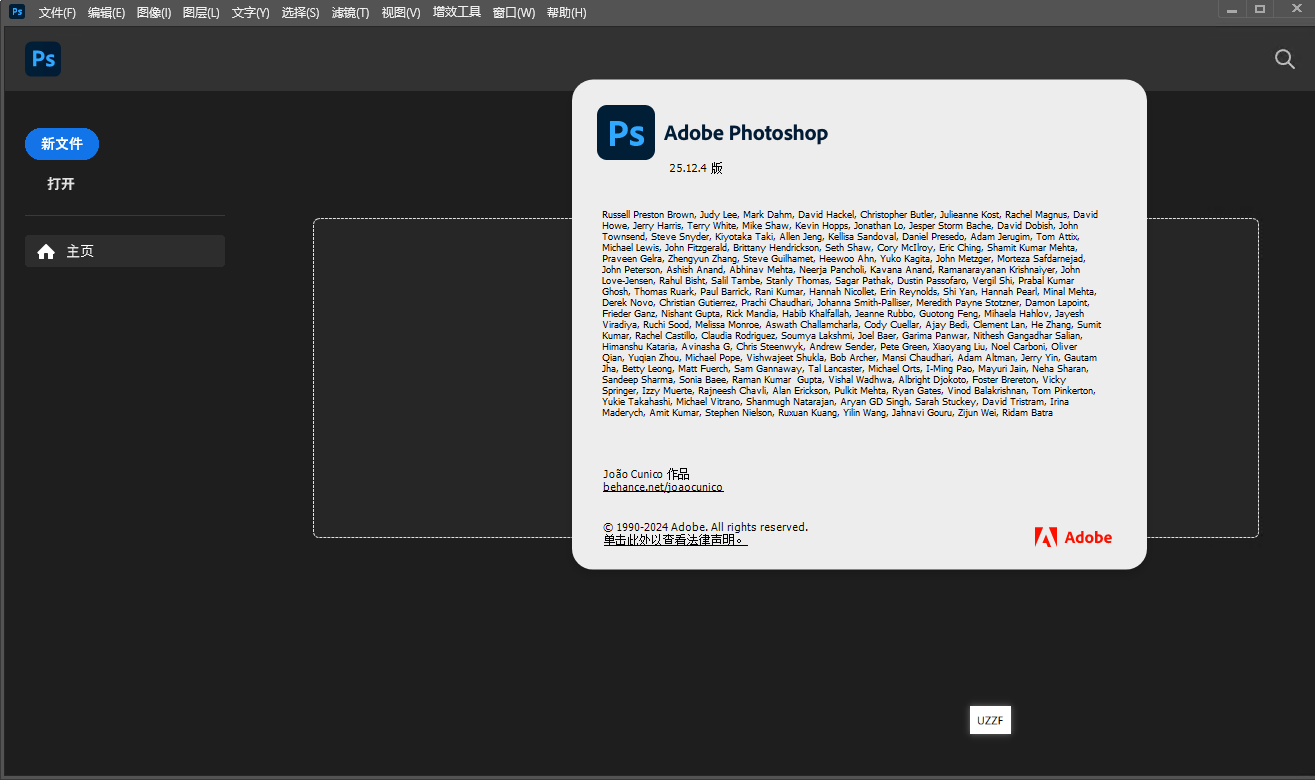The width and height of the screenshot is (1315, 780).
Task: Click the home icon beside 主页
Action: pos(46,252)
